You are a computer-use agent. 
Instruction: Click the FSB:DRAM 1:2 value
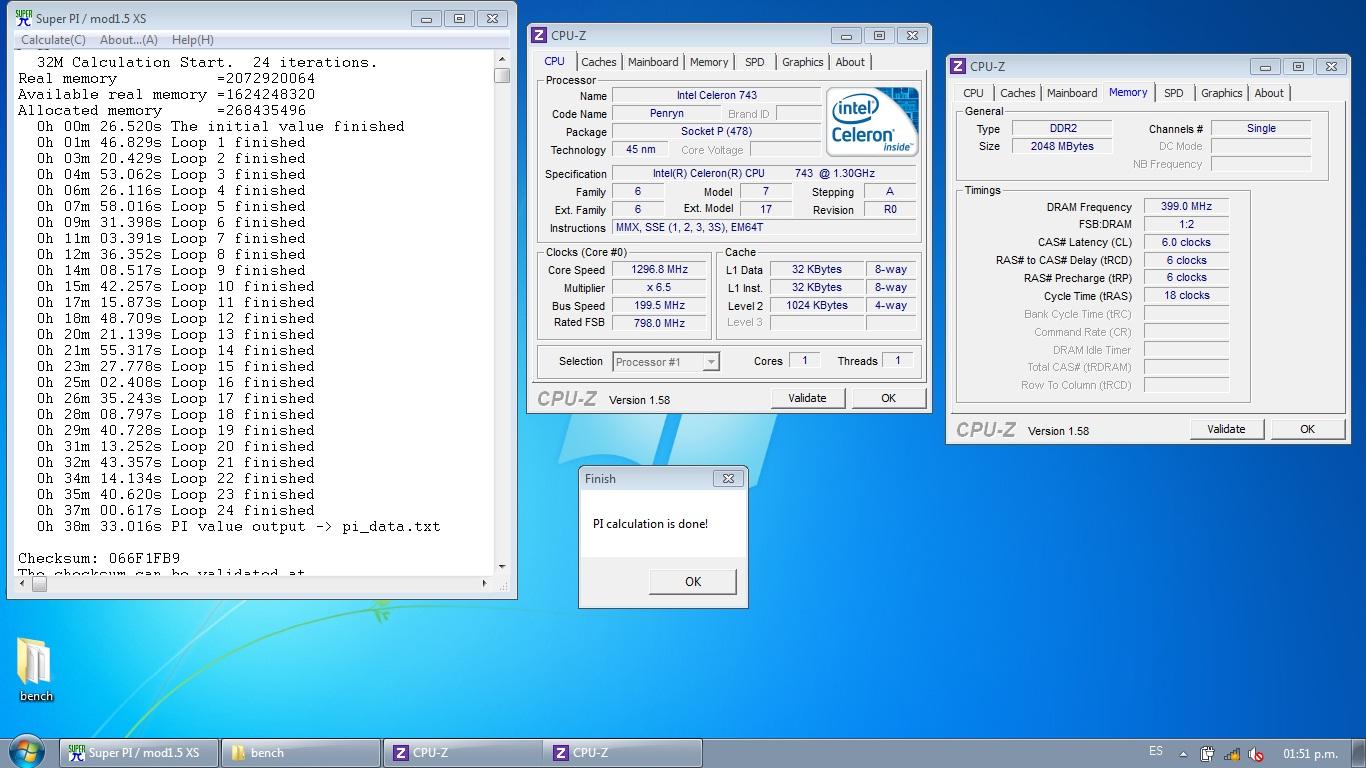coord(1186,225)
